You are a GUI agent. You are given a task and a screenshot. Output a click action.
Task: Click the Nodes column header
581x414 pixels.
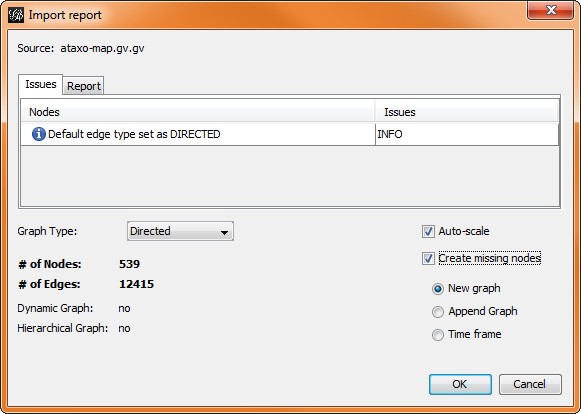pyautogui.click(x=198, y=112)
